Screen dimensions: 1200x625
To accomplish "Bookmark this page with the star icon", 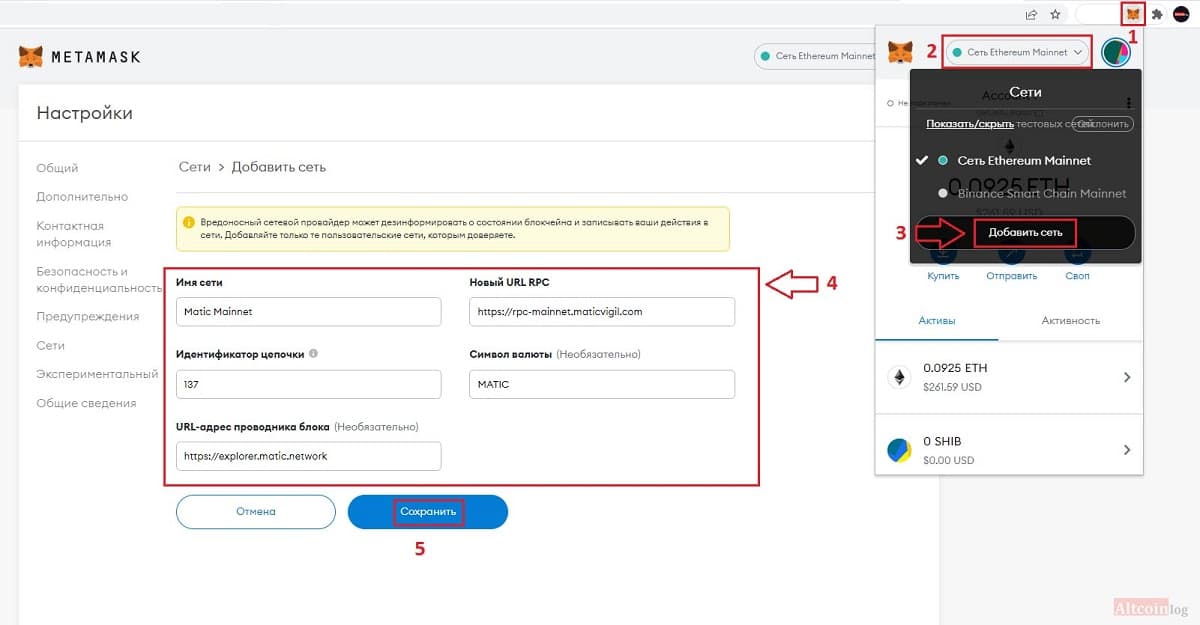I will click(x=1055, y=15).
